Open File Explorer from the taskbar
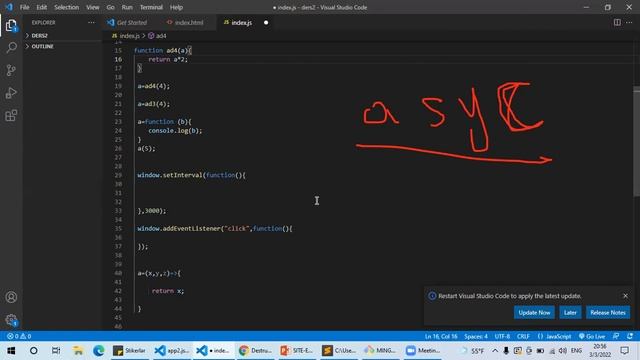This screenshot has height=360, width=640. pos(78,351)
